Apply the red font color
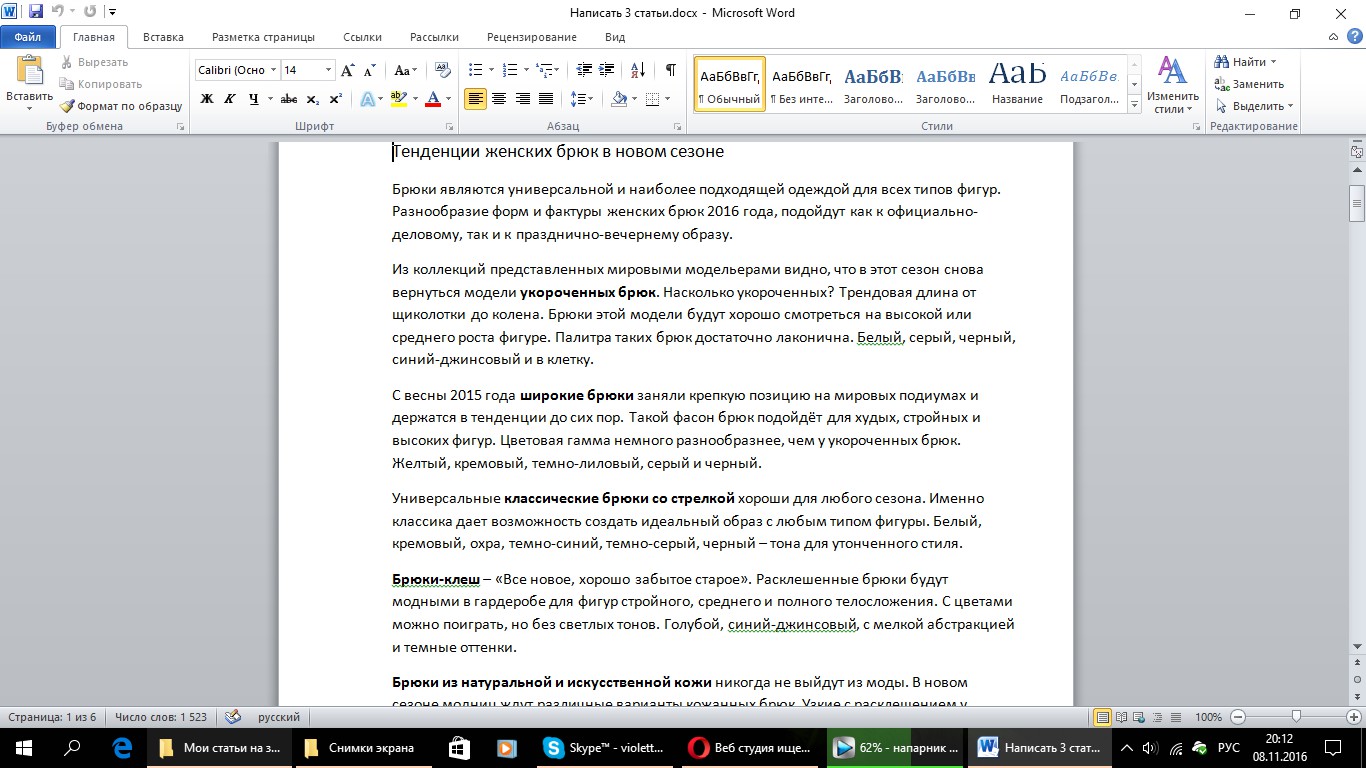The width and height of the screenshot is (1366, 768). tap(432, 99)
